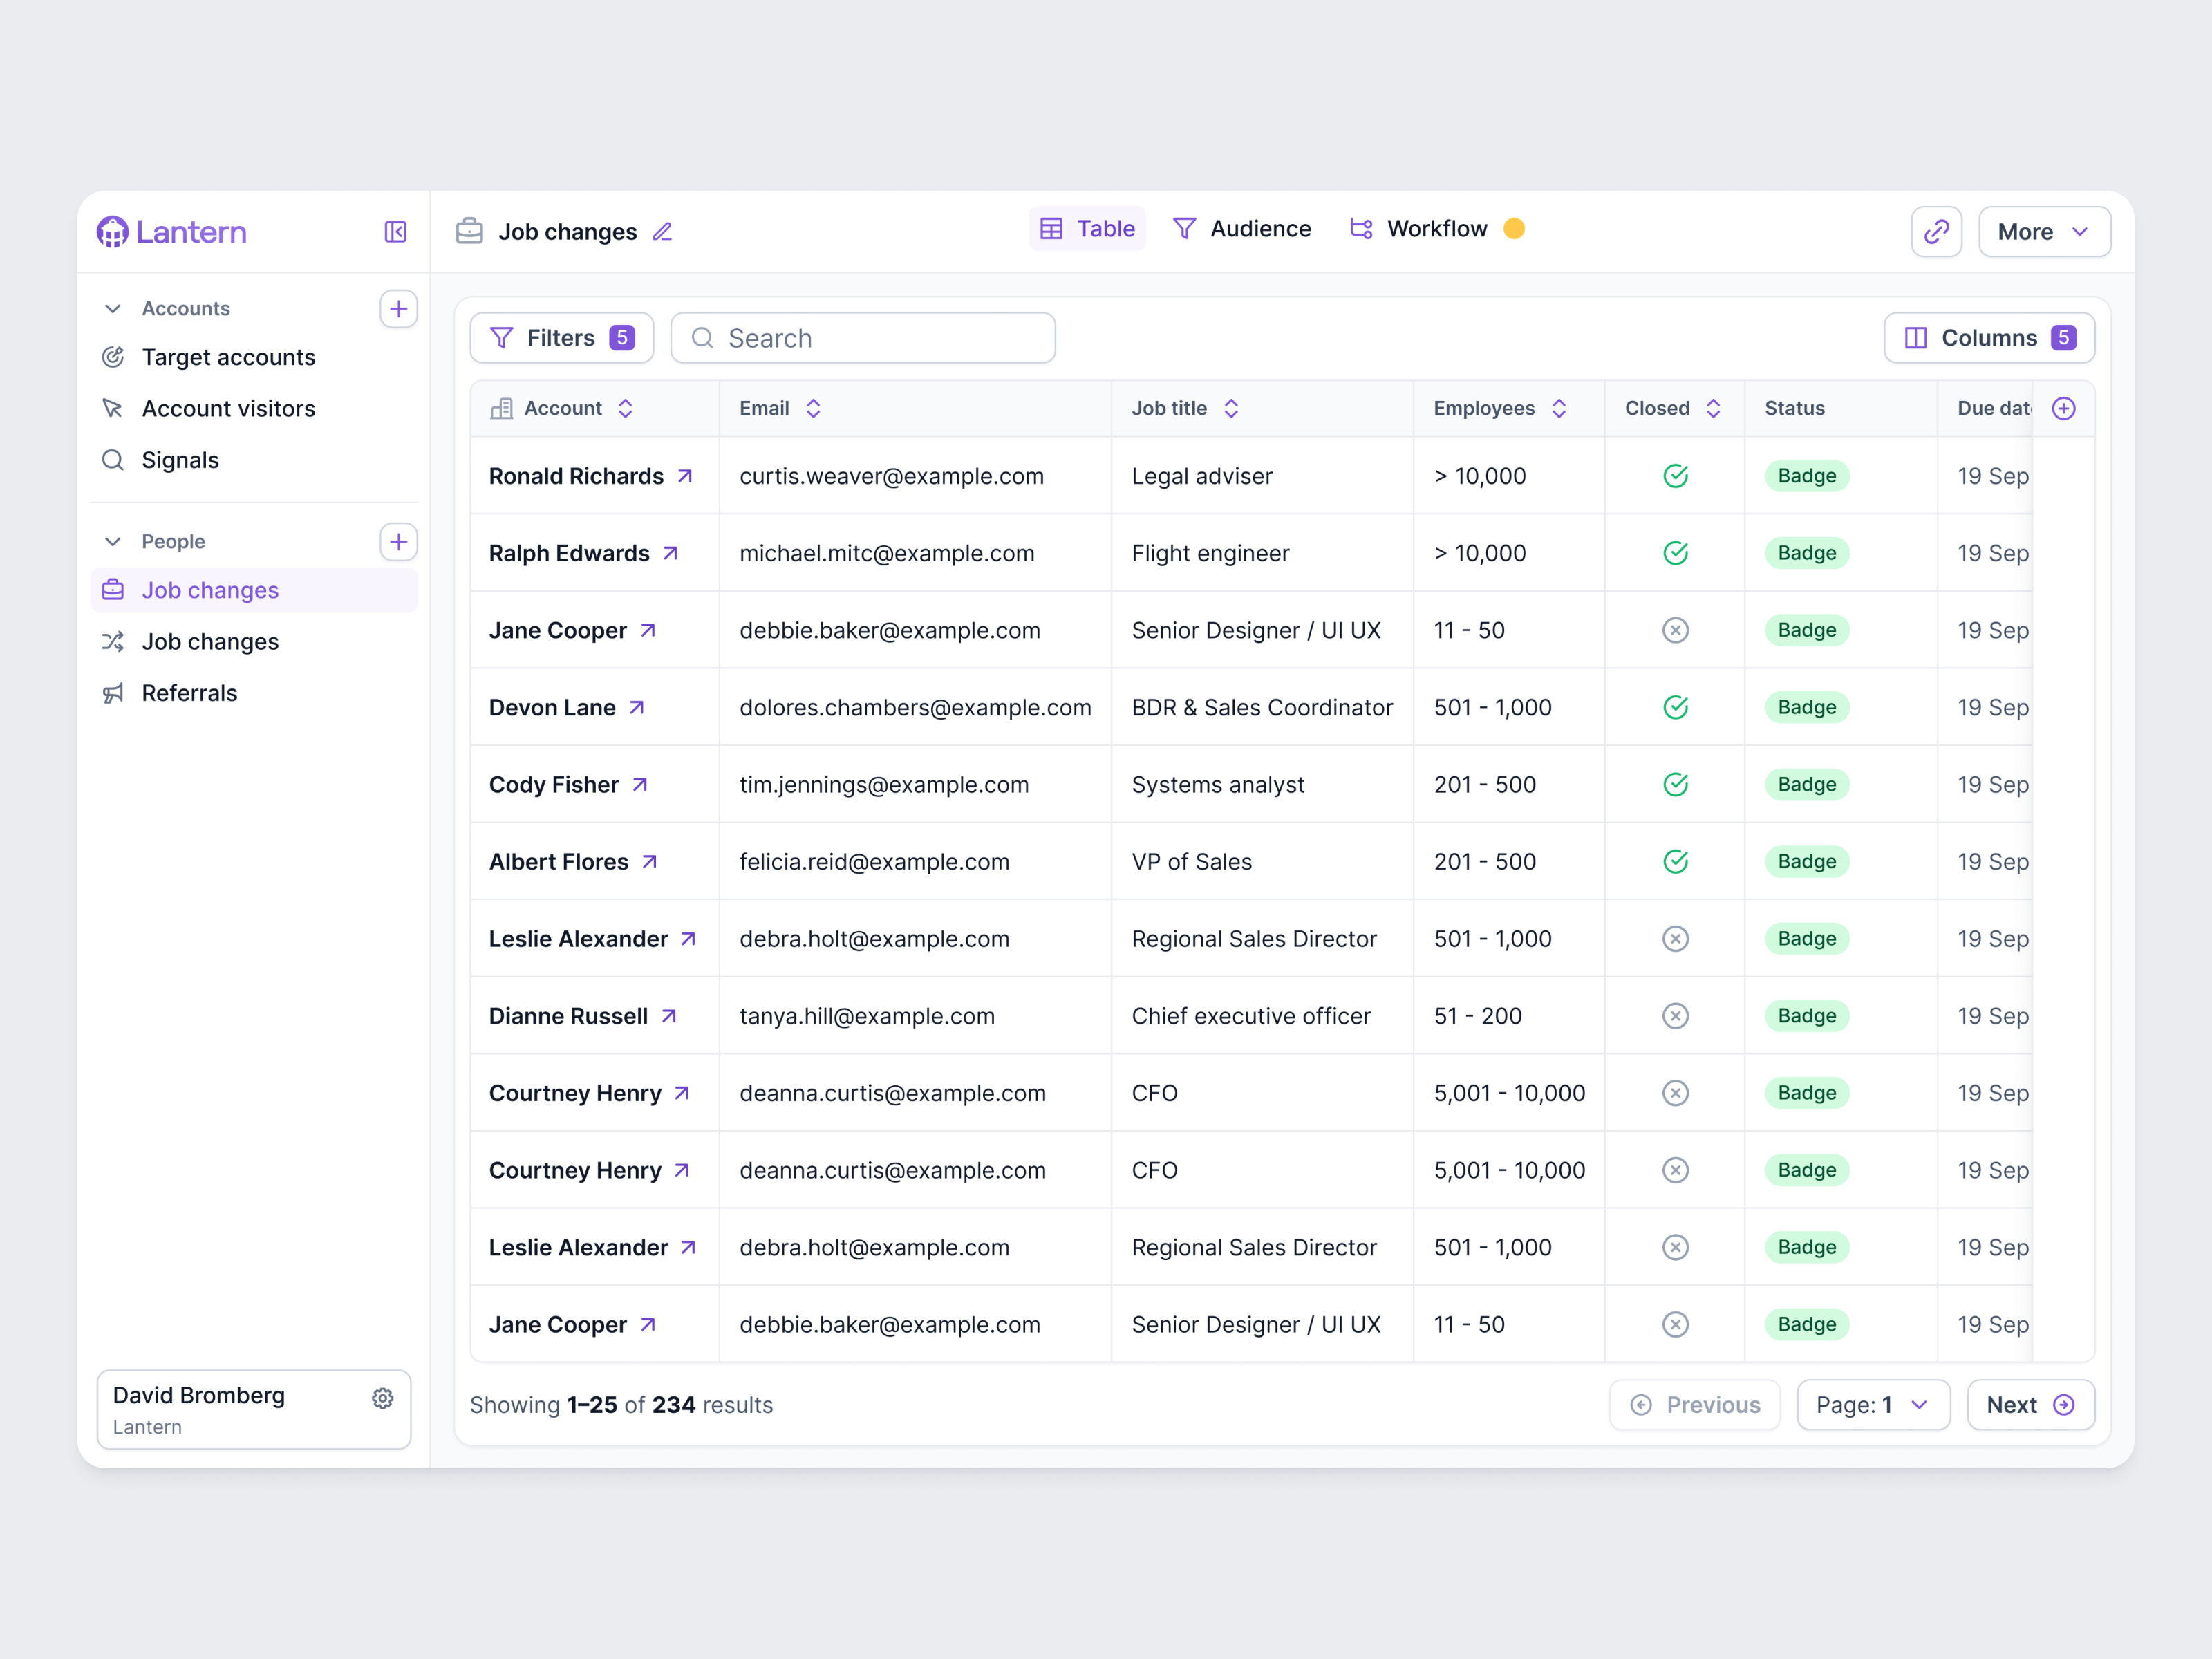Viewport: 2212px width, 1659px height.
Task: Click the Albert Flores account name
Action: [558, 862]
